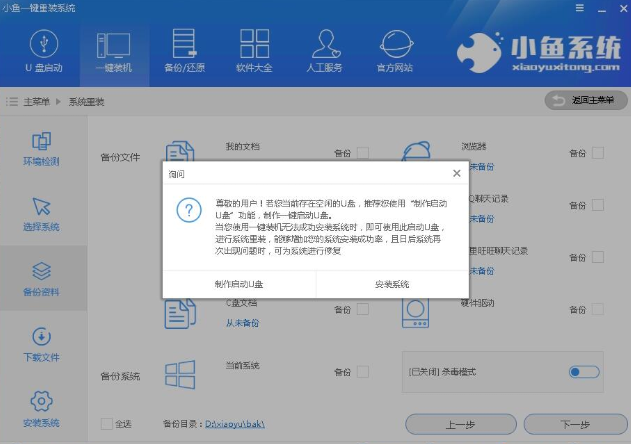
Task: Click 未备份 status under 阿里旺旺聊天记录
Action: [x=482, y=271]
